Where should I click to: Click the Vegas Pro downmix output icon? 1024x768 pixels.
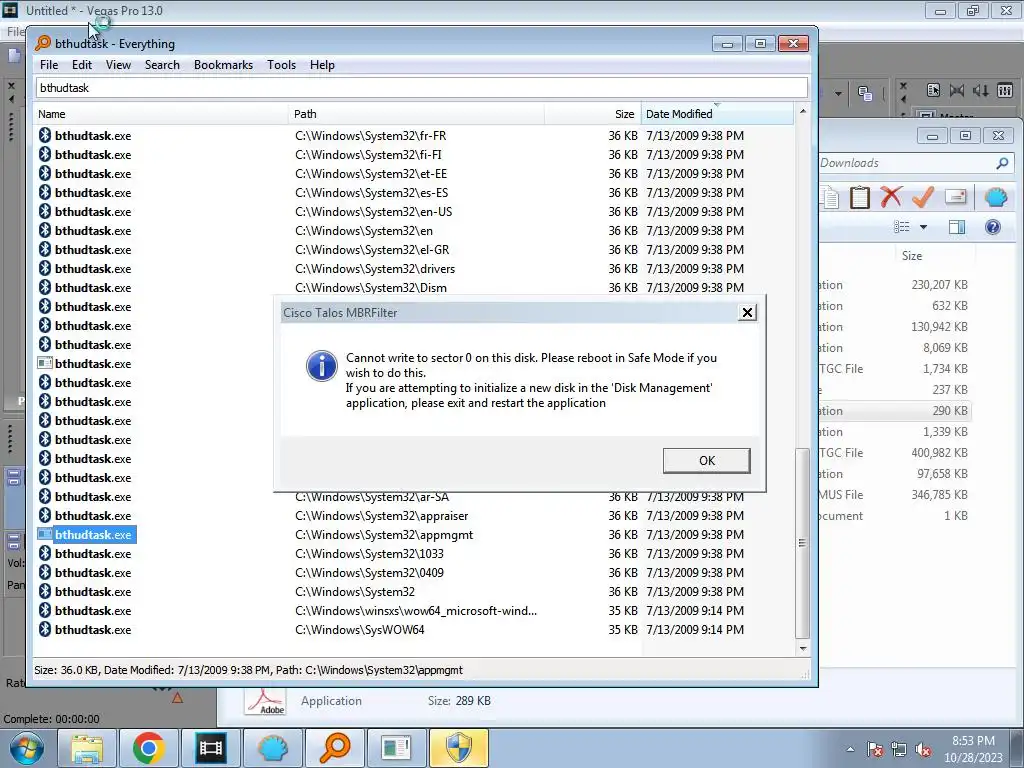(957, 91)
